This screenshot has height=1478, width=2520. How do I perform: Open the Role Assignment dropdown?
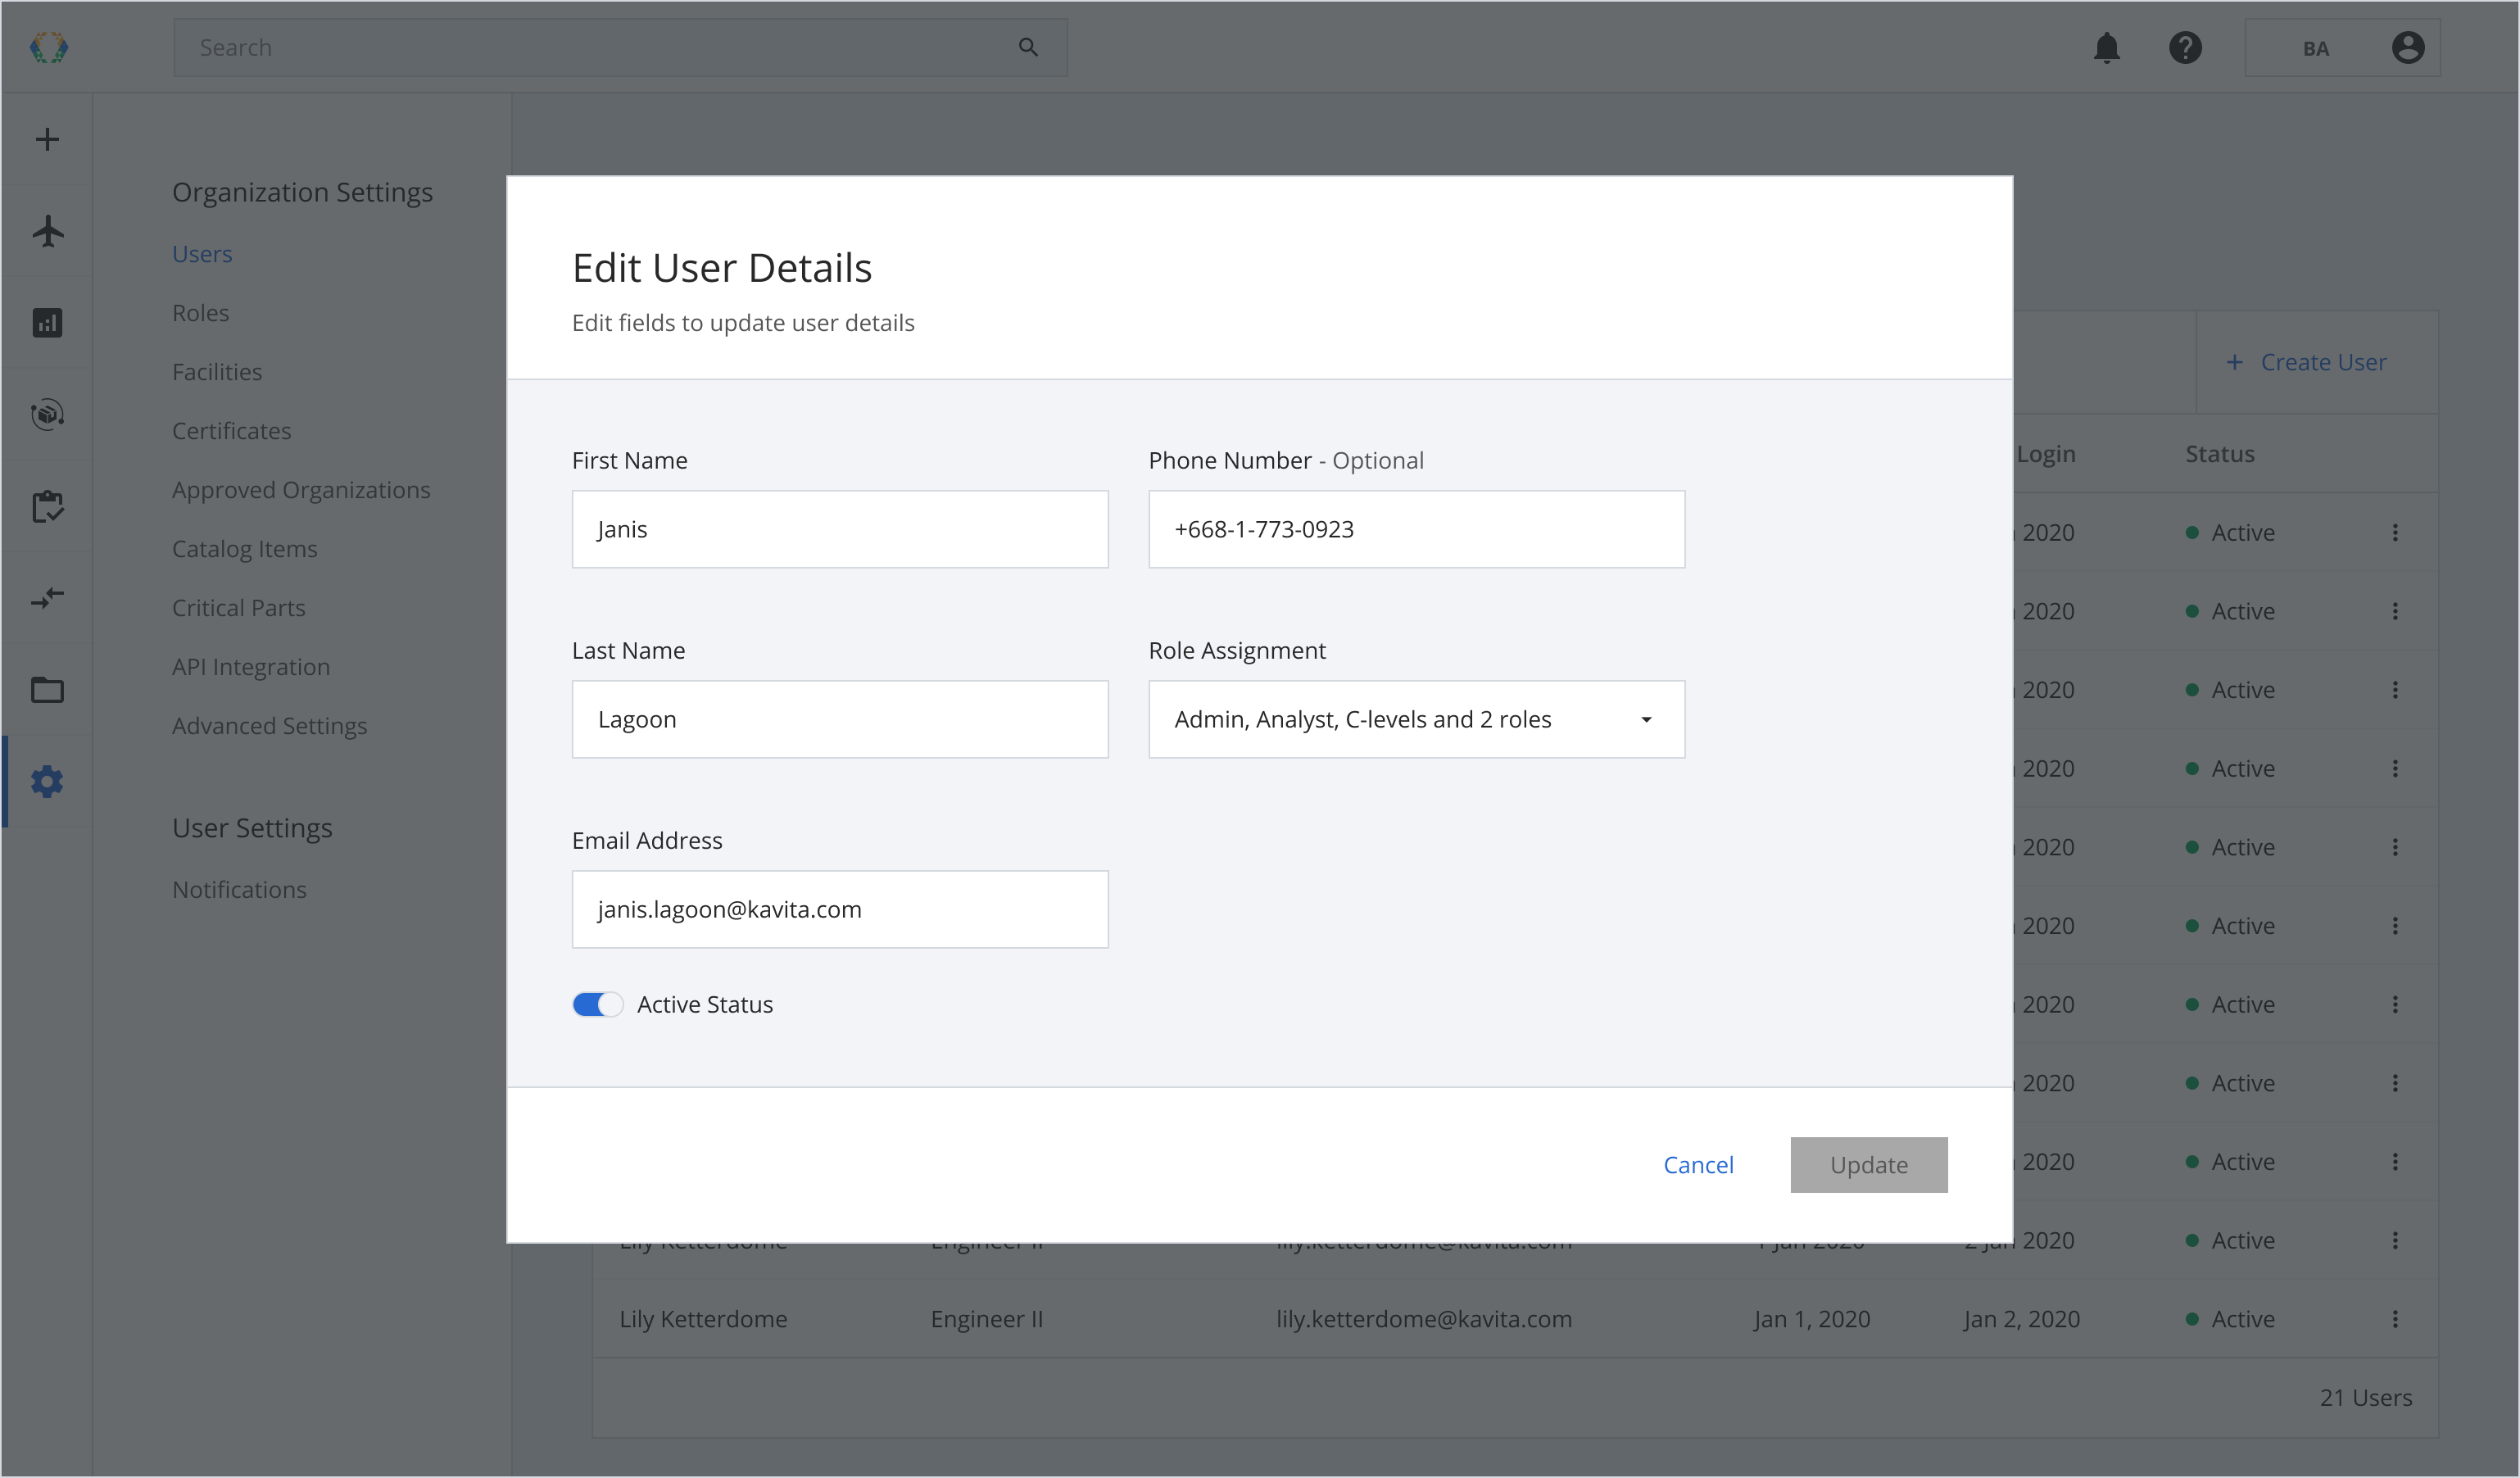(x=1416, y=719)
